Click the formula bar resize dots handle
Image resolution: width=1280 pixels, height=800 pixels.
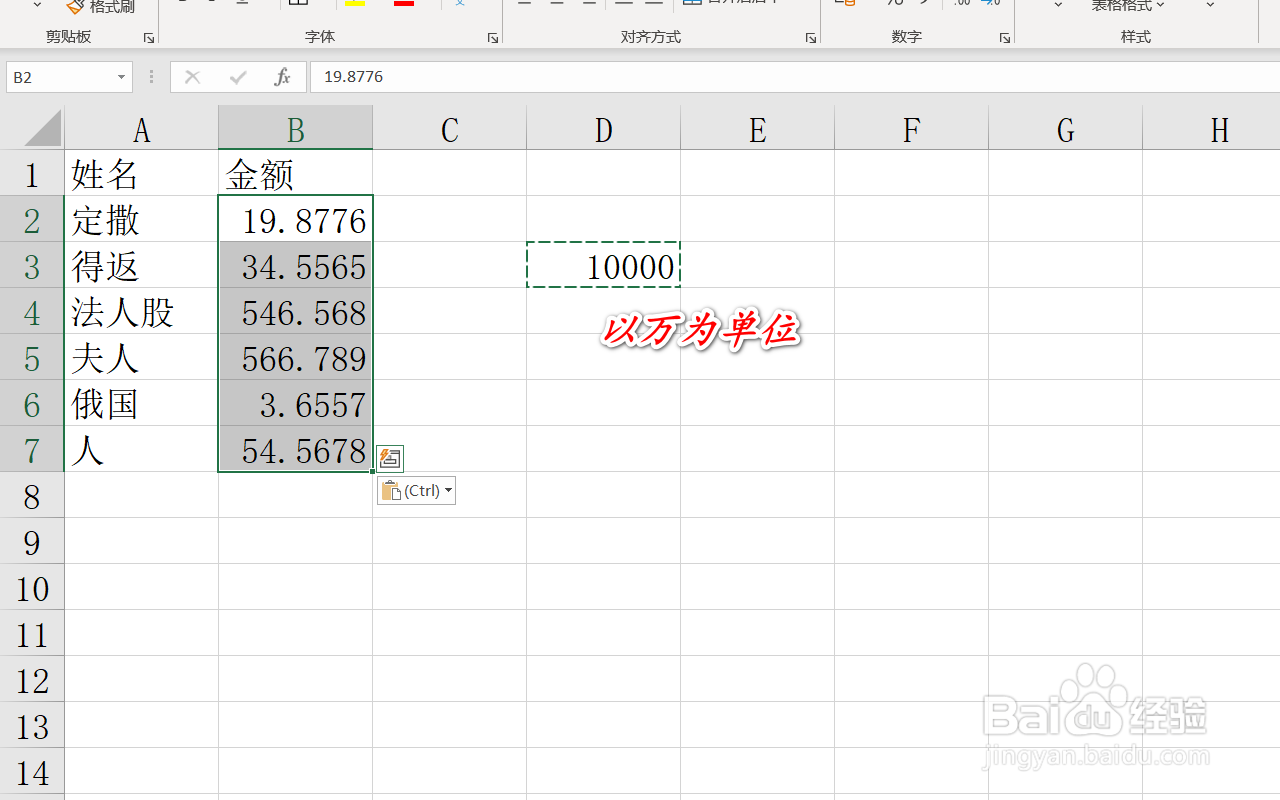coord(152,77)
